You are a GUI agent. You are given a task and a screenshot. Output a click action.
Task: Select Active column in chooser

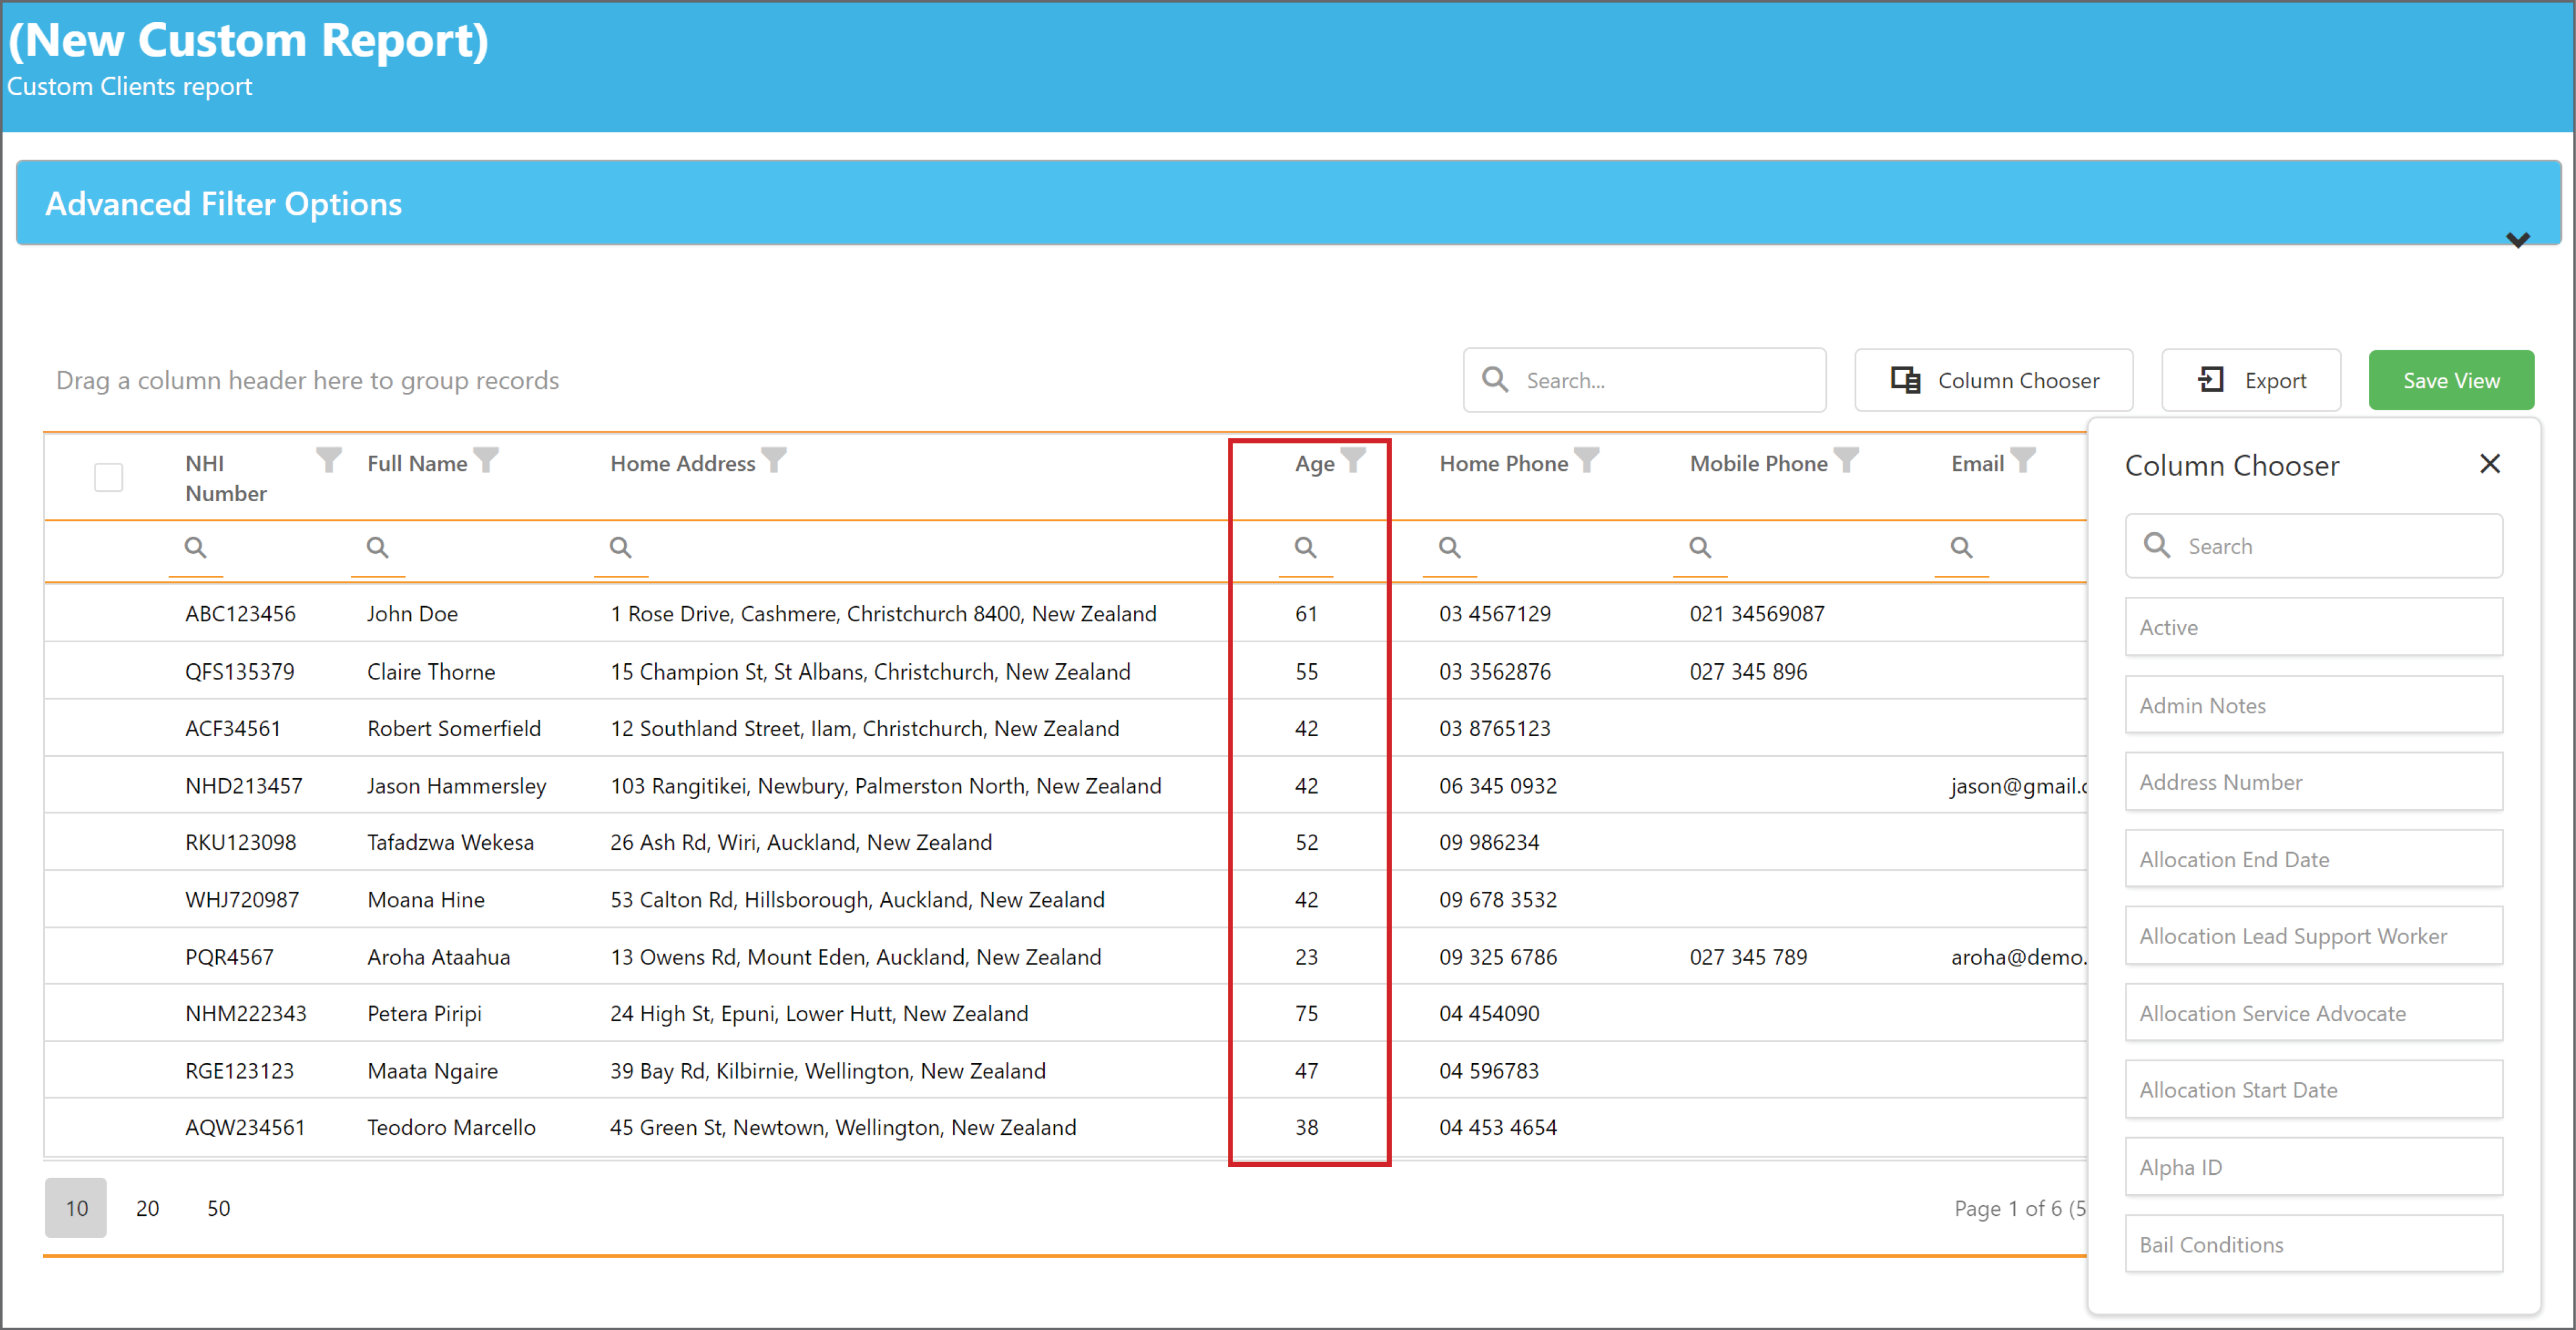pyautogui.click(x=2314, y=627)
